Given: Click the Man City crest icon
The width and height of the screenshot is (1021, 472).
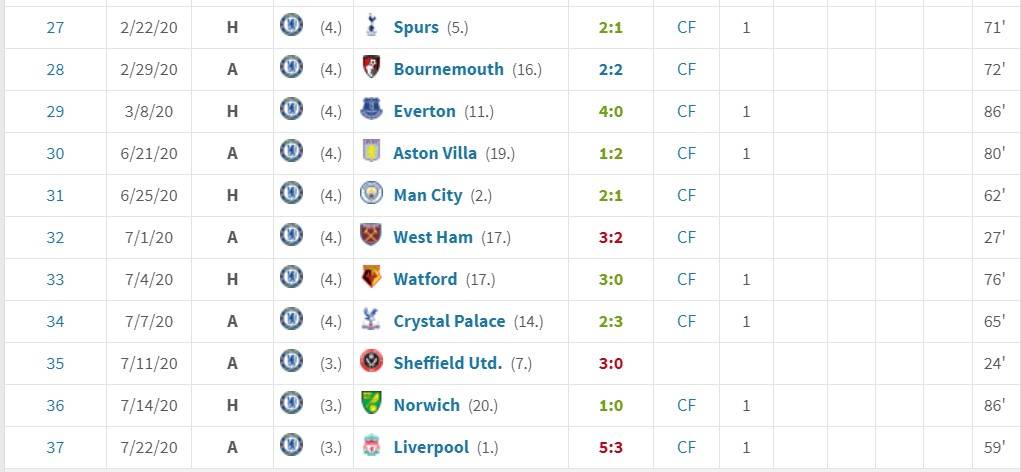Looking at the screenshot, I should [372, 195].
